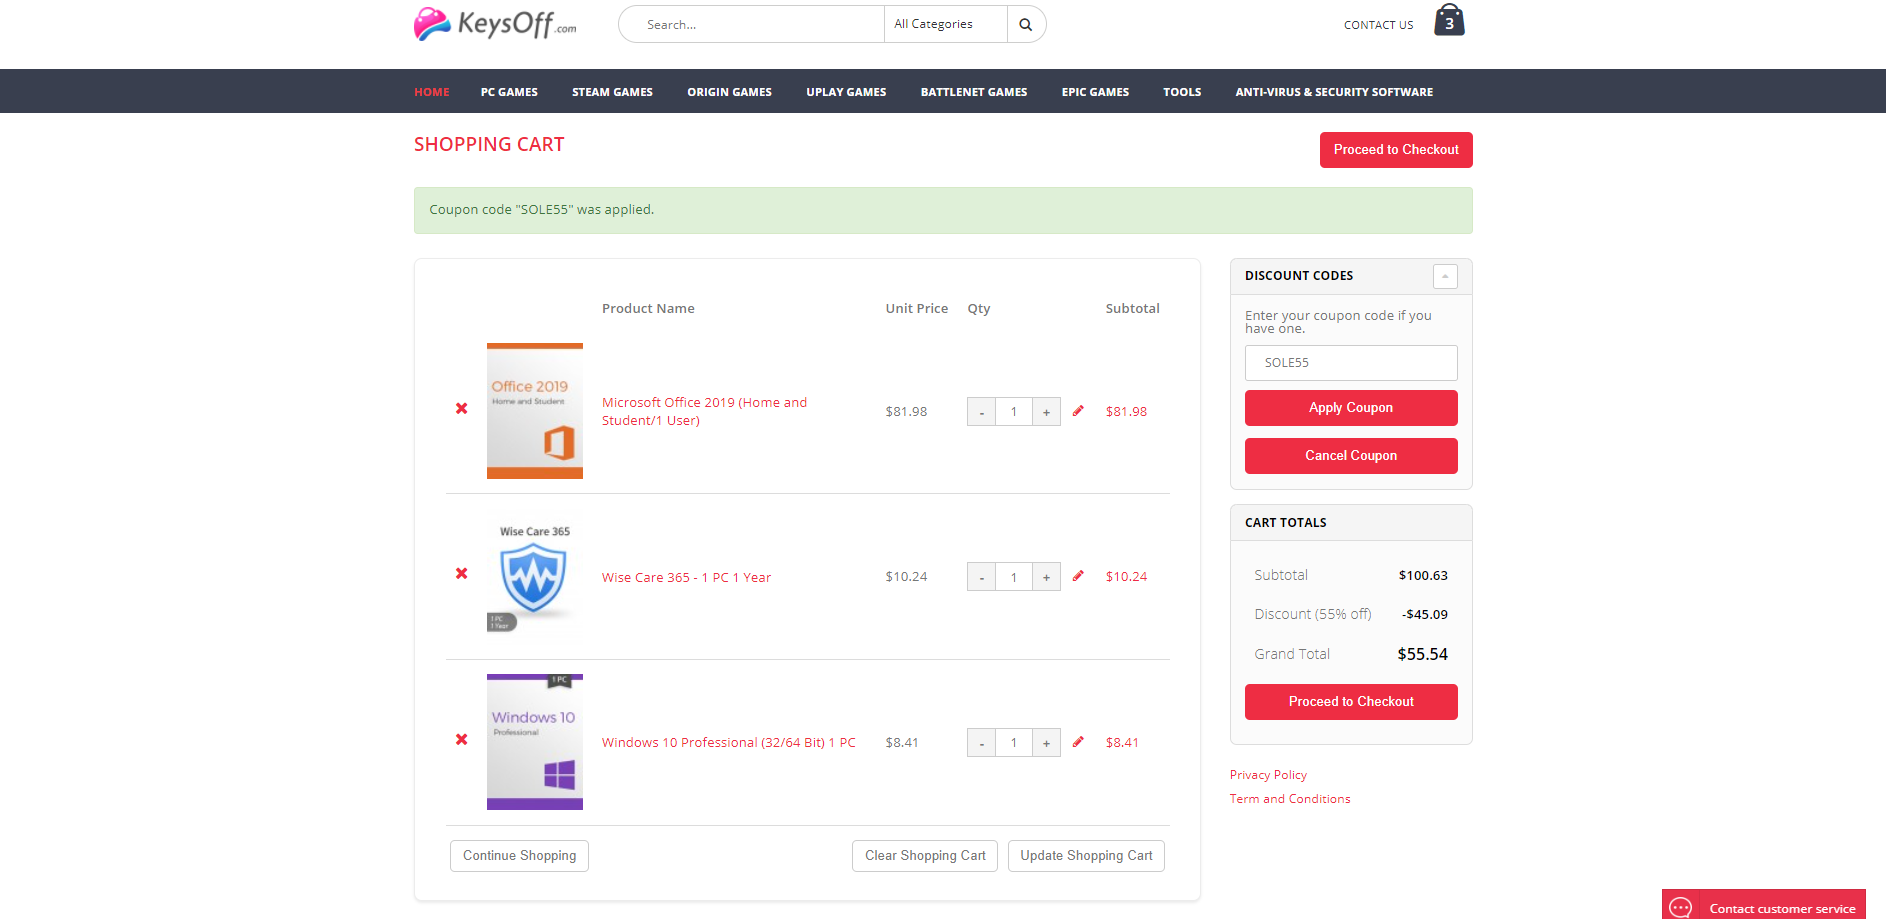The height and width of the screenshot is (919, 1886).
Task: Click the discount amount -$45.09
Action: 1424,615
